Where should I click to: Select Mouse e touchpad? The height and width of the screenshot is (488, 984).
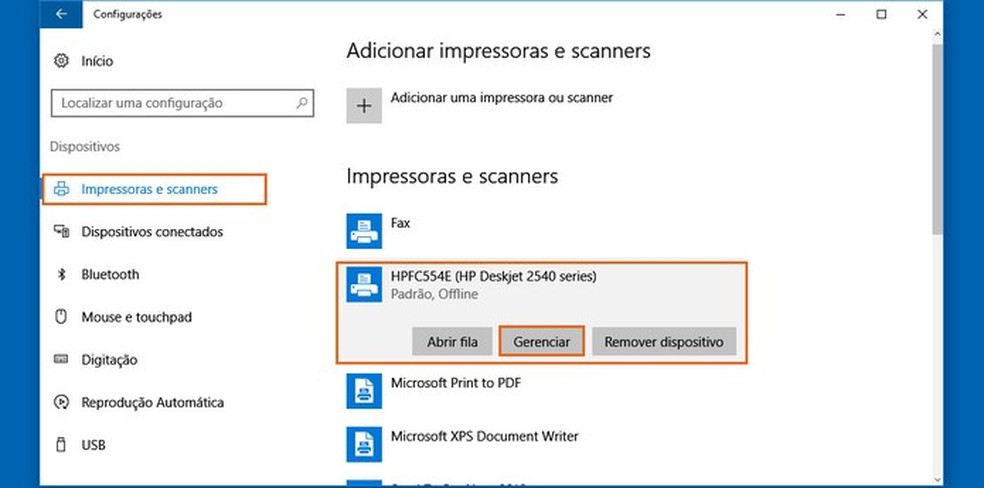pos(135,317)
